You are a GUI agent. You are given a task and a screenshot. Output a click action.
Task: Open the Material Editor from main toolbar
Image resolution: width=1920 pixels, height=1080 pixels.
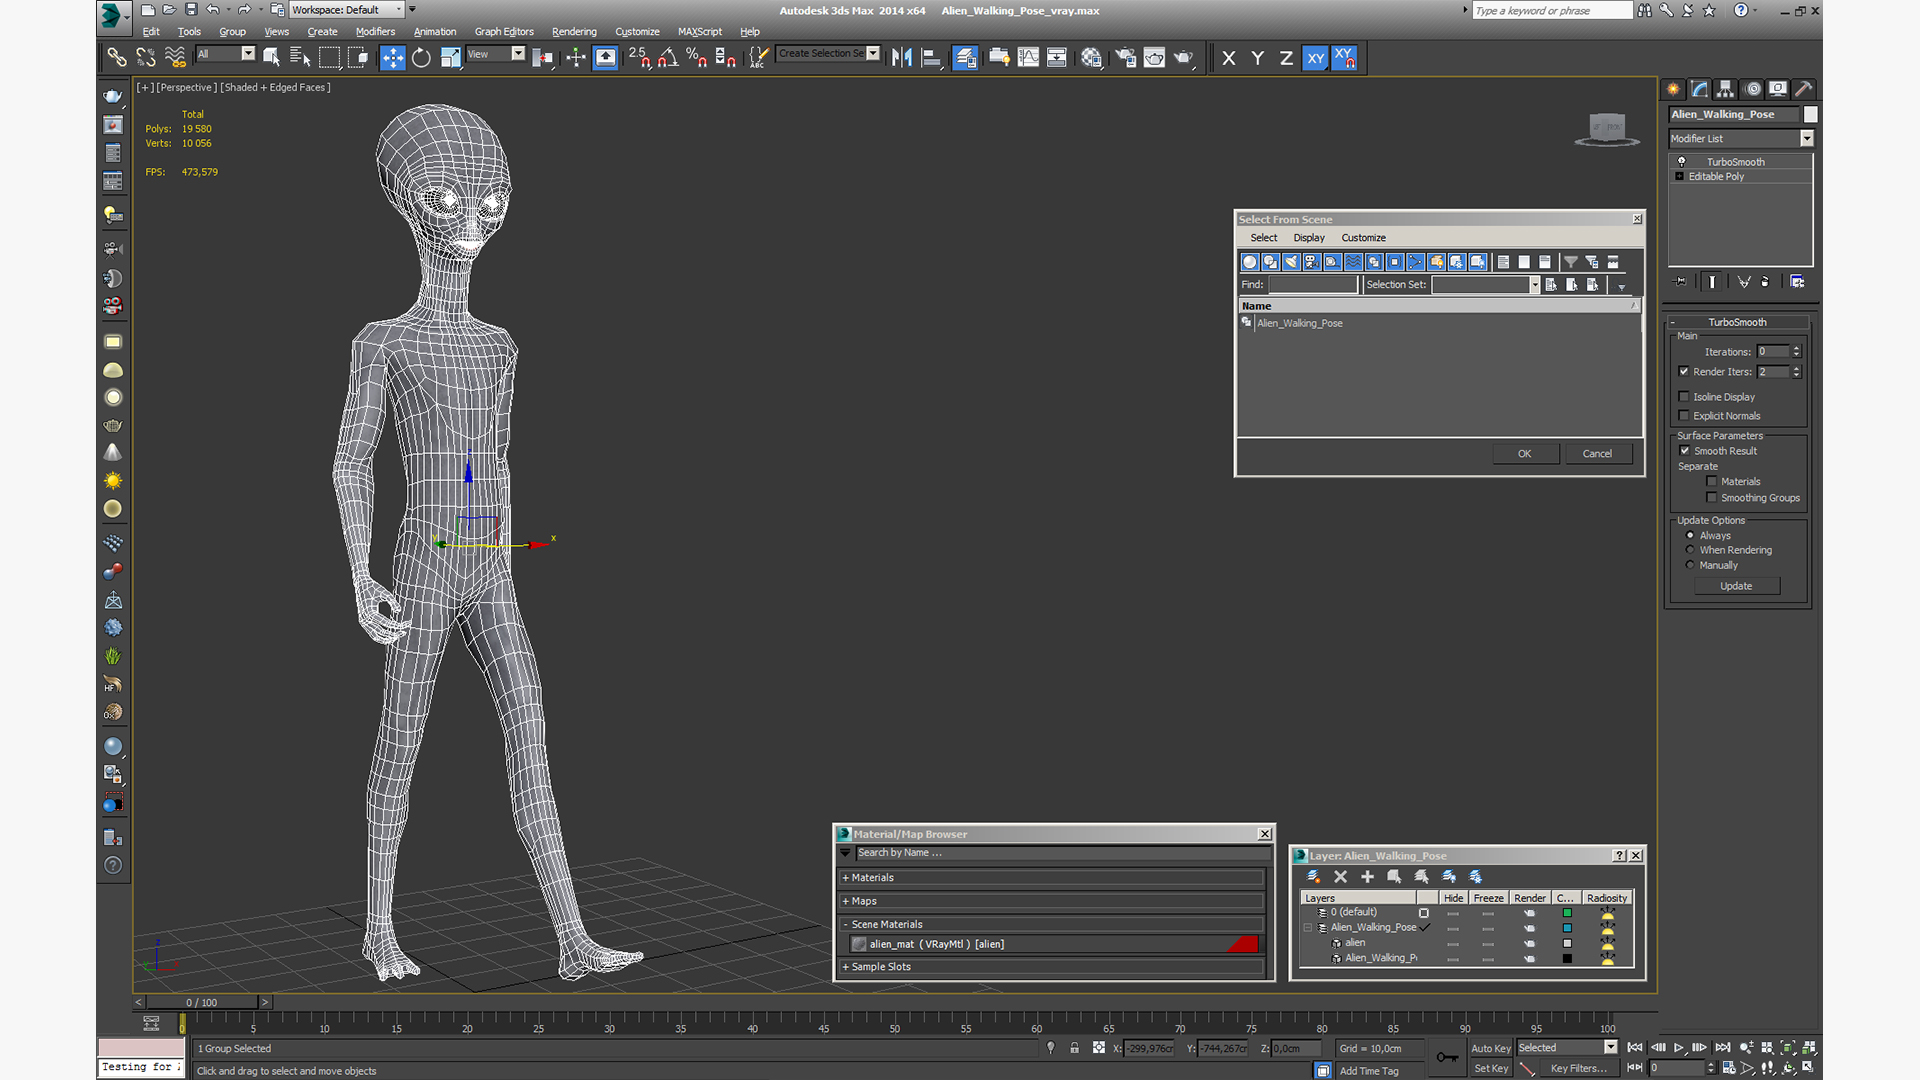1091,58
